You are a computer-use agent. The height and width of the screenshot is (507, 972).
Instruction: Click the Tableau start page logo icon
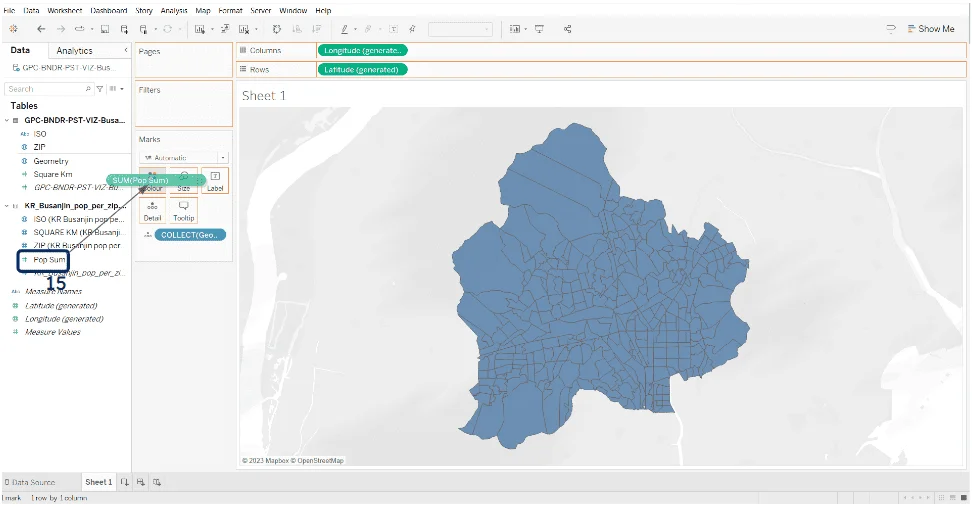coord(13,29)
